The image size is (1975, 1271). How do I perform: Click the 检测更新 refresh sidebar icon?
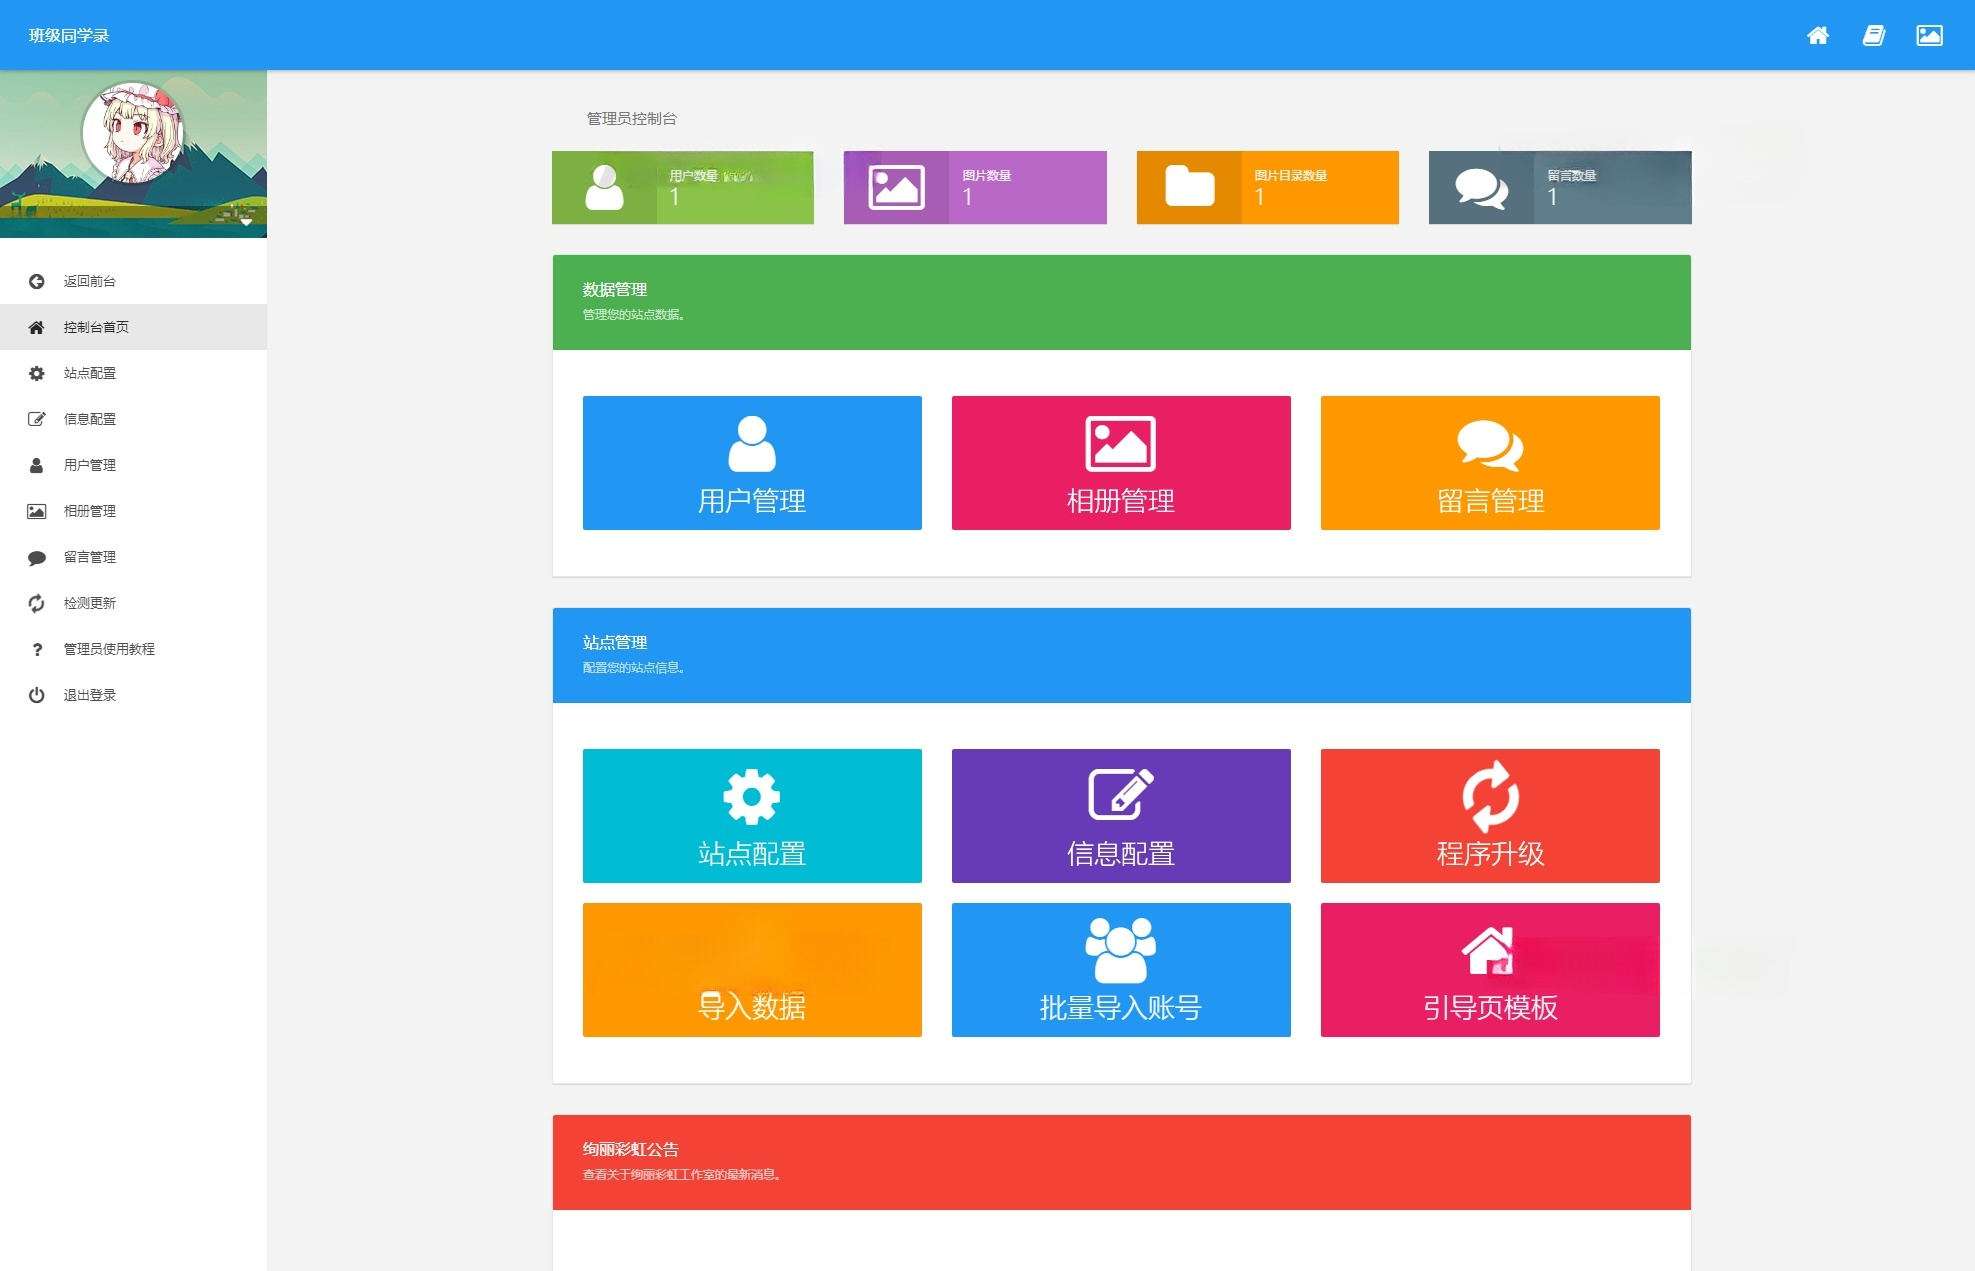point(37,603)
